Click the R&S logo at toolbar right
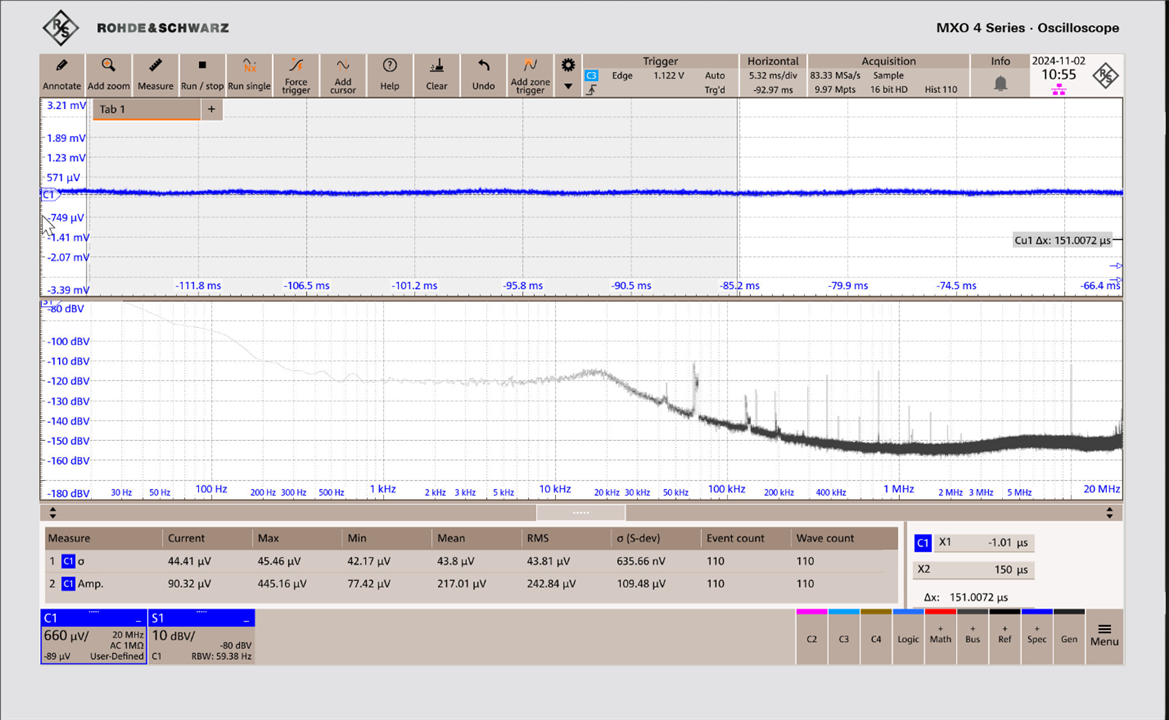The image size is (1169, 720). (x=1105, y=75)
